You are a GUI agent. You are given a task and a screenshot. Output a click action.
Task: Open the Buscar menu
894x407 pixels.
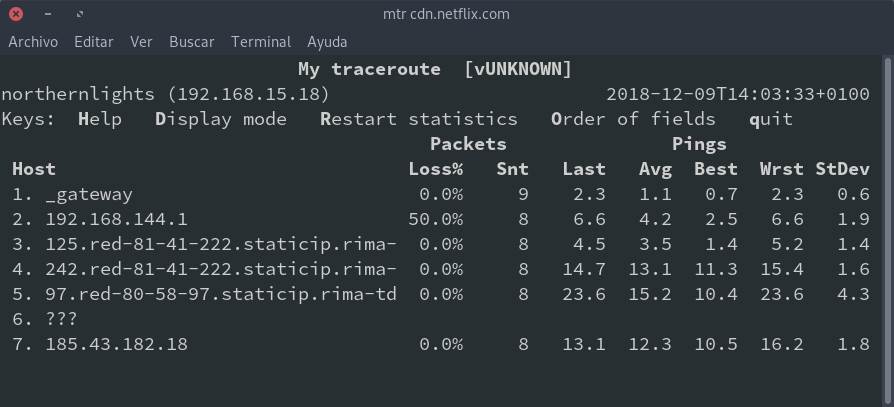coord(191,42)
